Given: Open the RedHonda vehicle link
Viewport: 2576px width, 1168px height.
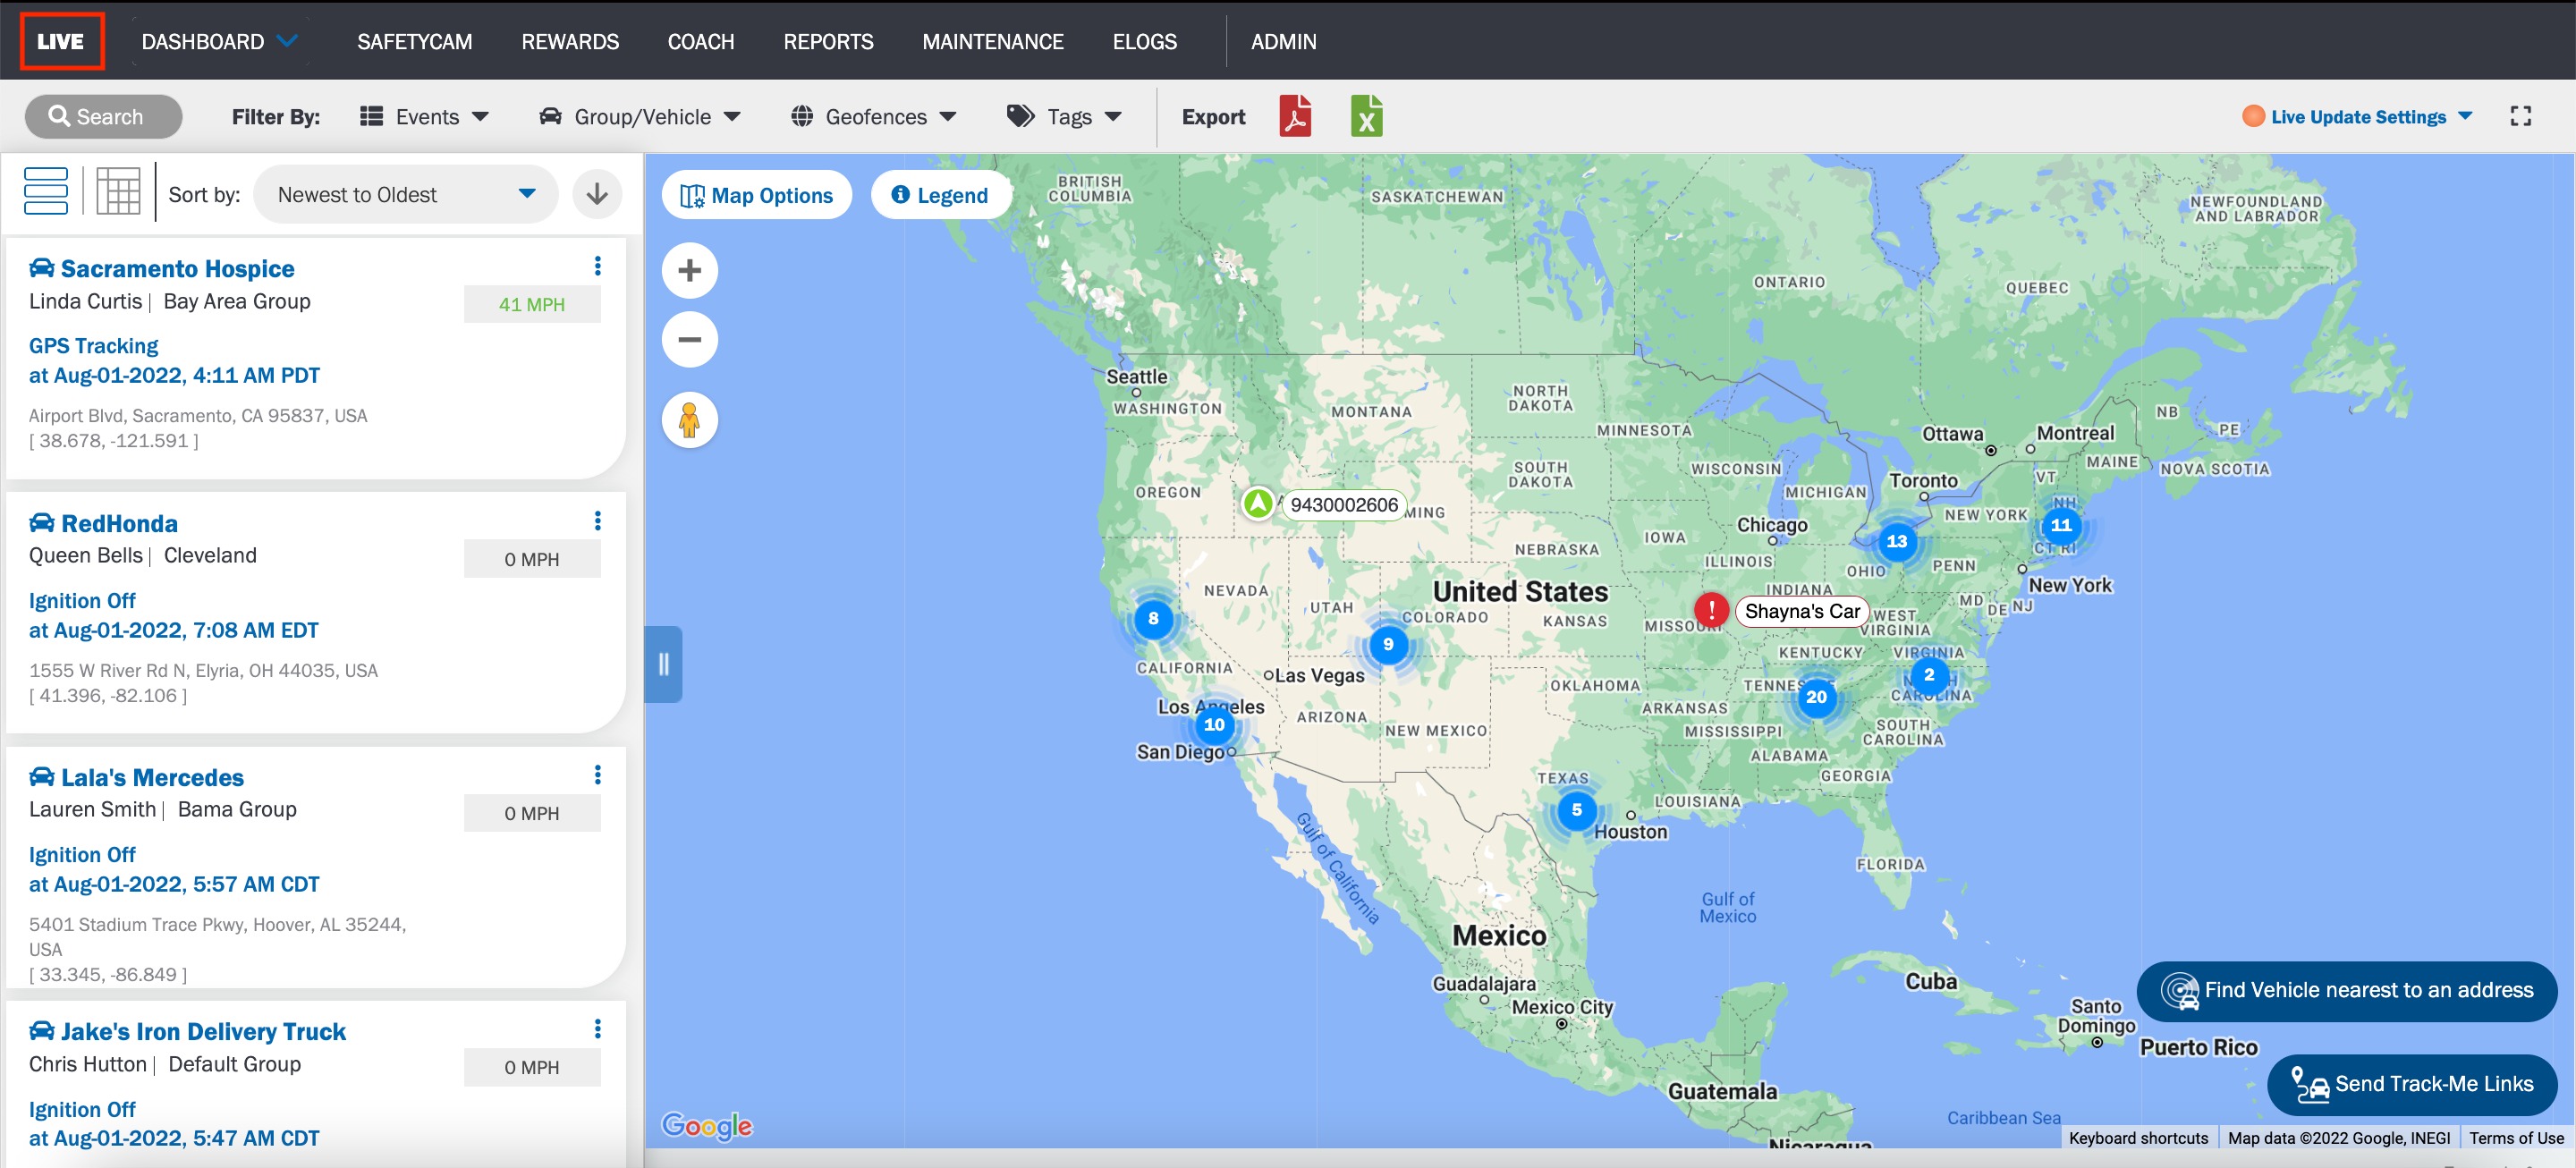Looking at the screenshot, I should point(119,523).
